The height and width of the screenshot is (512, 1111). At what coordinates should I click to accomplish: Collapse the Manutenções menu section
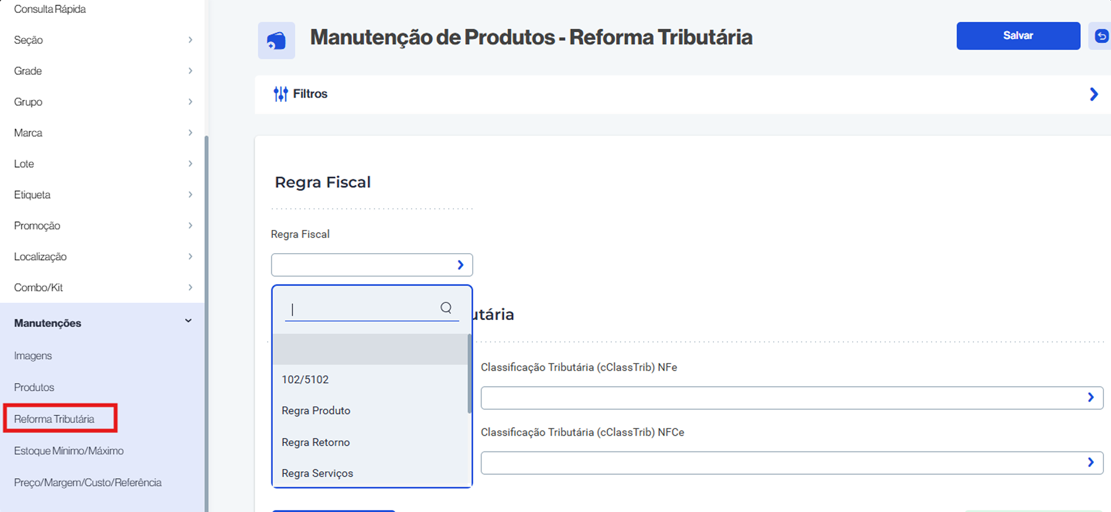click(188, 322)
